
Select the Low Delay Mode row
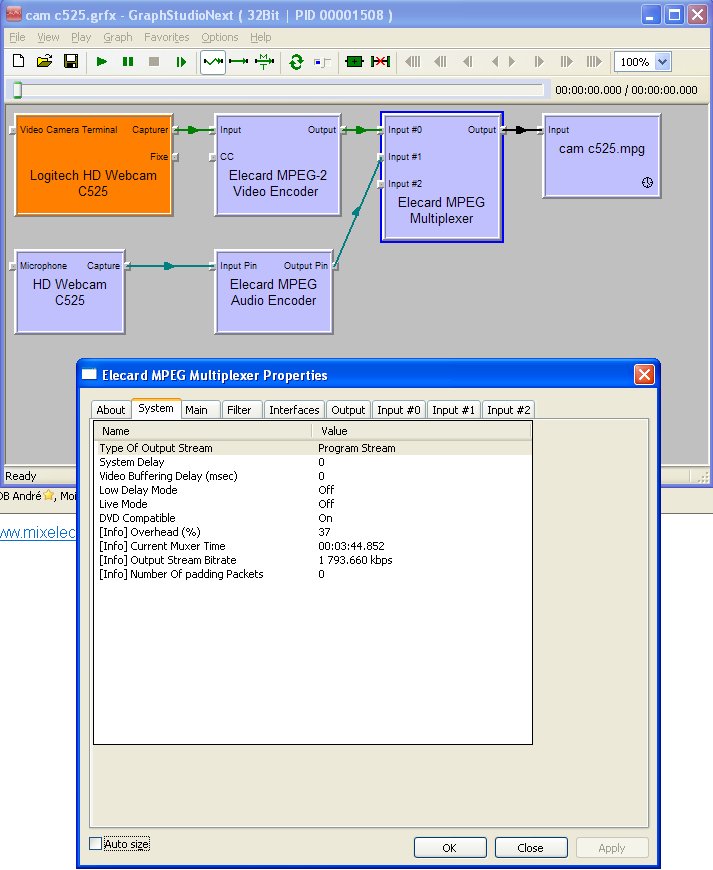point(313,490)
